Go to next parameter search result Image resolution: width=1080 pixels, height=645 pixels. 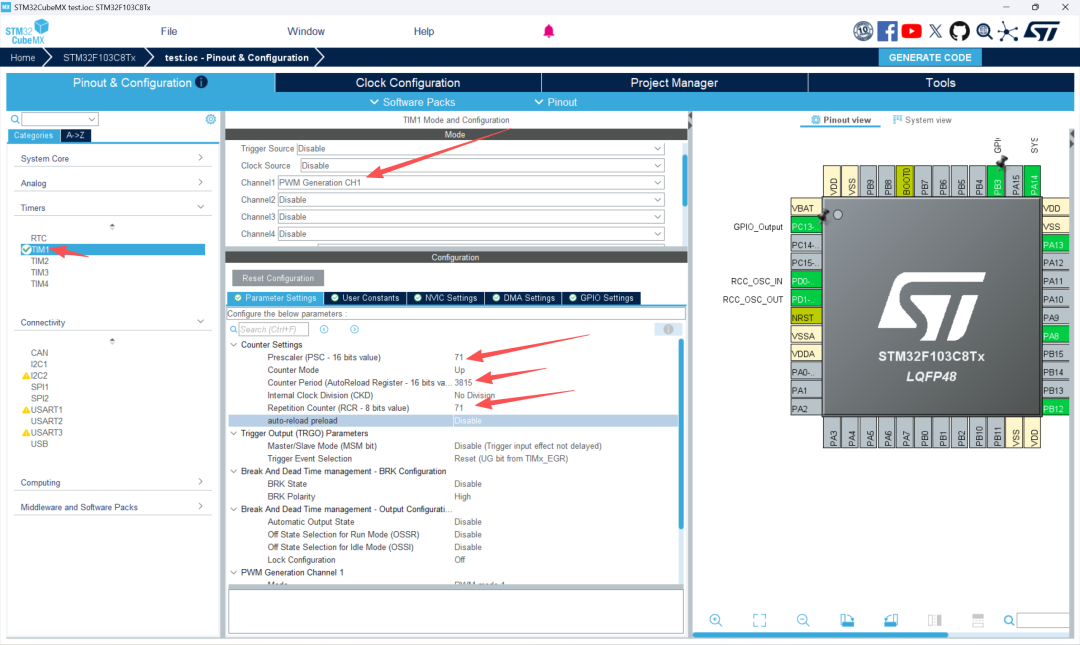354,329
